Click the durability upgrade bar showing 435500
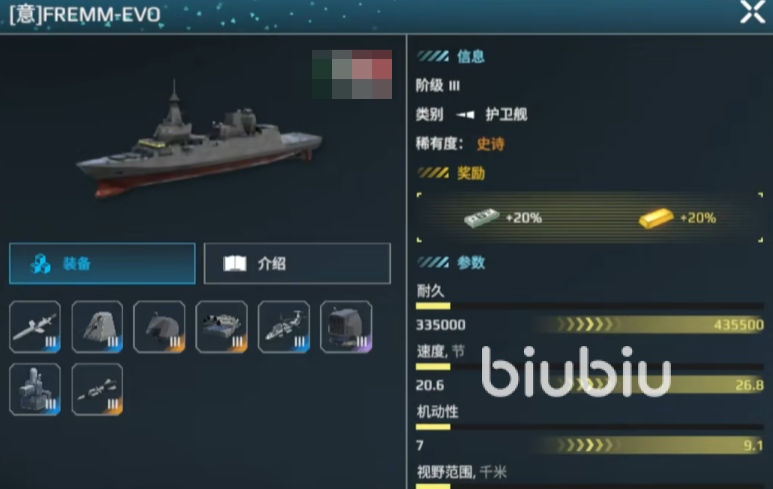The height and width of the screenshot is (489, 773). click(649, 325)
